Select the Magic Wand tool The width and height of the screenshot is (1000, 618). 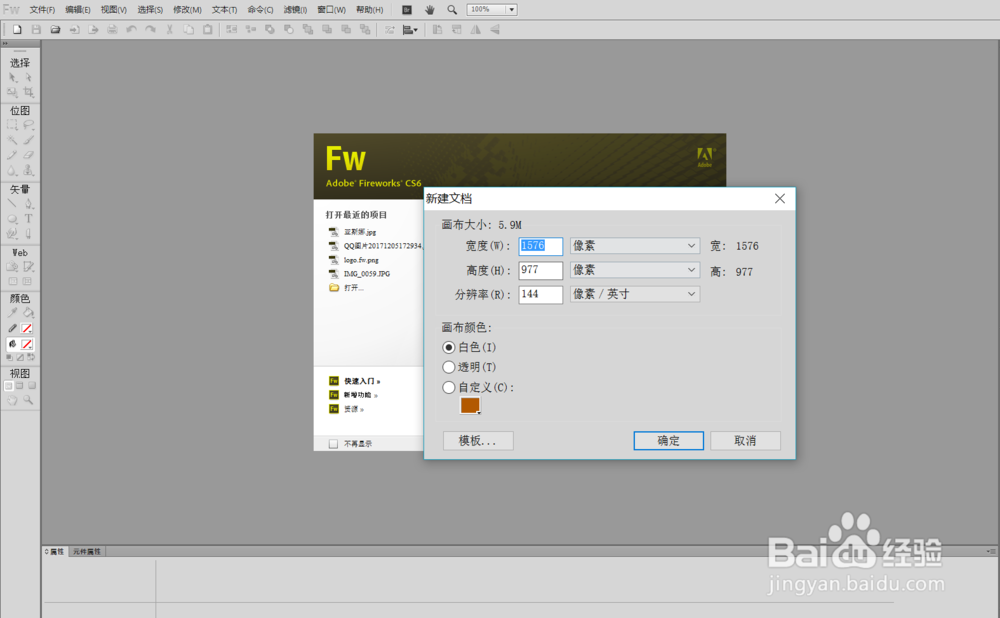point(12,140)
